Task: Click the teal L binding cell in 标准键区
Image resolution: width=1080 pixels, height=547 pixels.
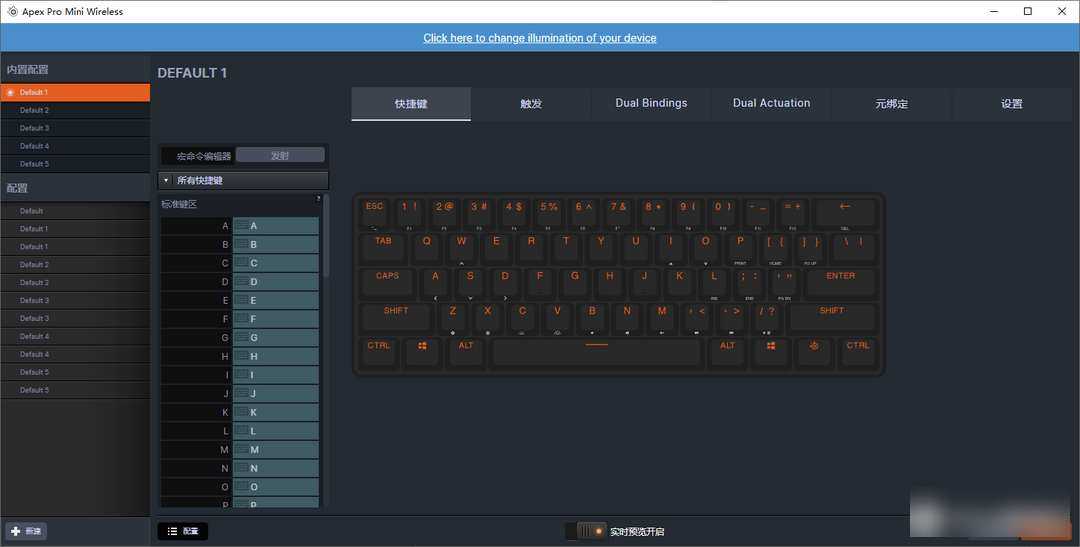Action: 276,431
